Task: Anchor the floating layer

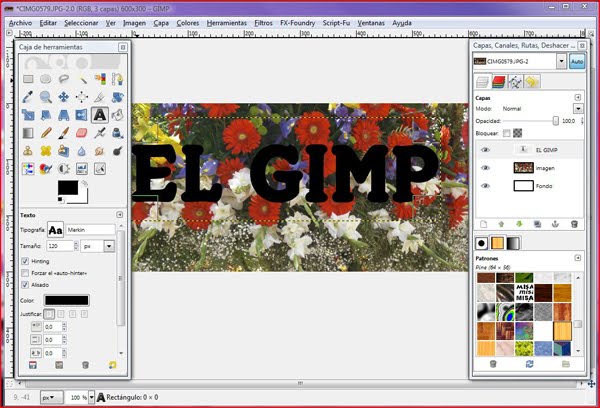Action: coord(555,225)
